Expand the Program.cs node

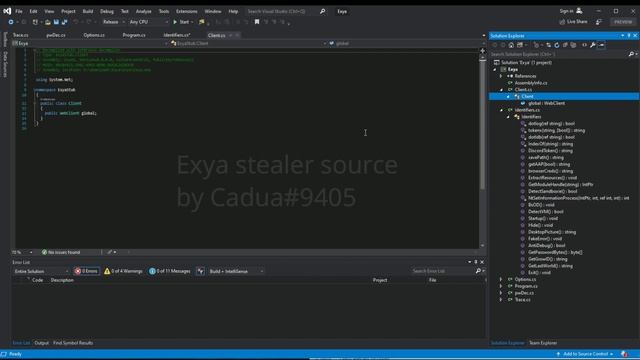point(501,287)
